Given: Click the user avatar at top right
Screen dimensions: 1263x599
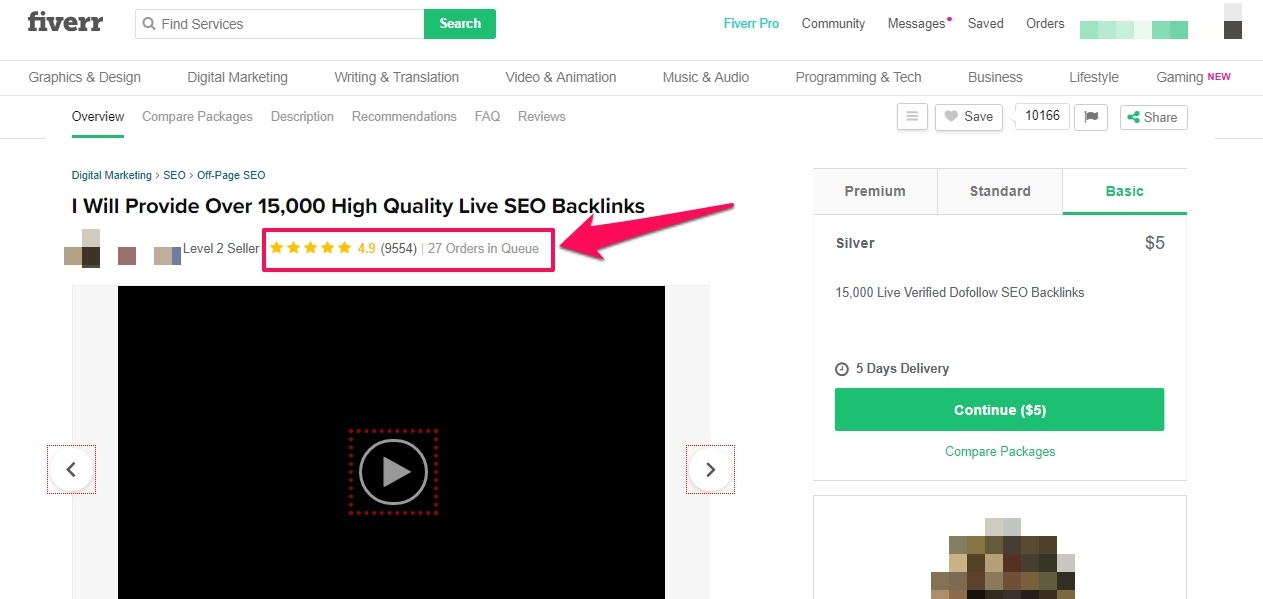Looking at the screenshot, I should coord(1233,21).
